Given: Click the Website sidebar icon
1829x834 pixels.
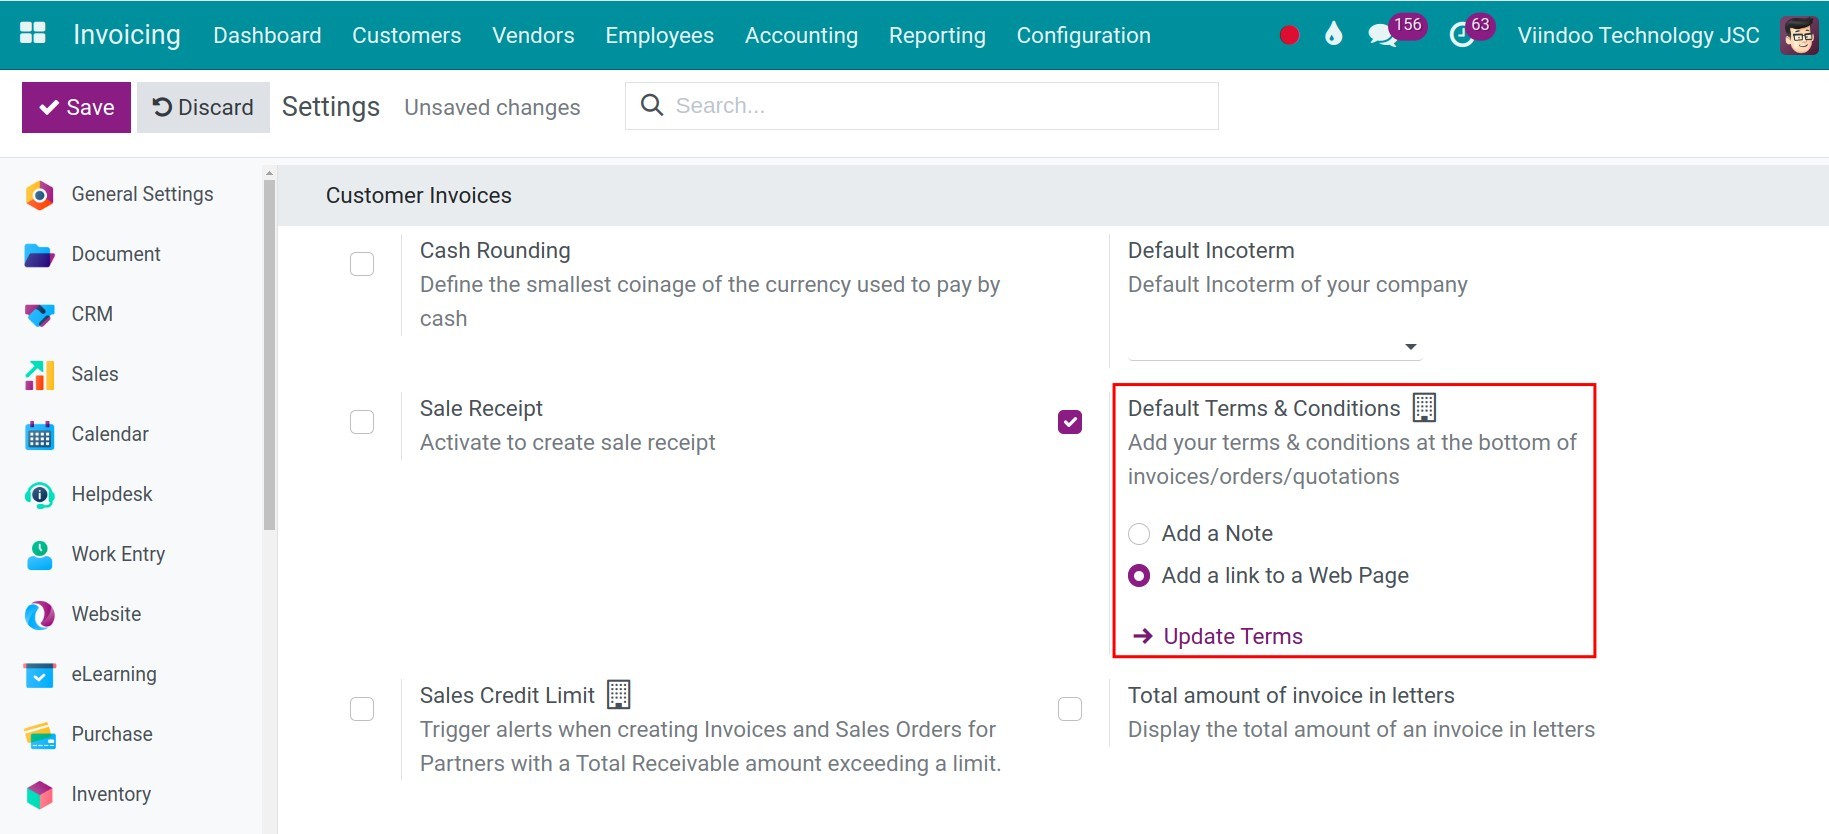Looking at the screenshot, I should tap(39, 615).
